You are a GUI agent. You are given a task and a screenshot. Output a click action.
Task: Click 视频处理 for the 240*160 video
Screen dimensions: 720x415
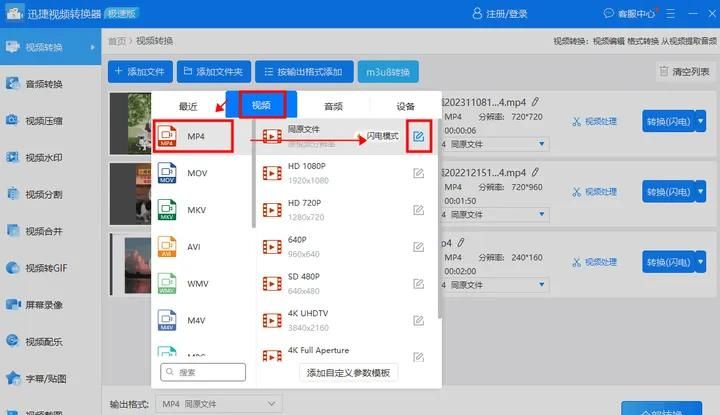click(595, 262)
